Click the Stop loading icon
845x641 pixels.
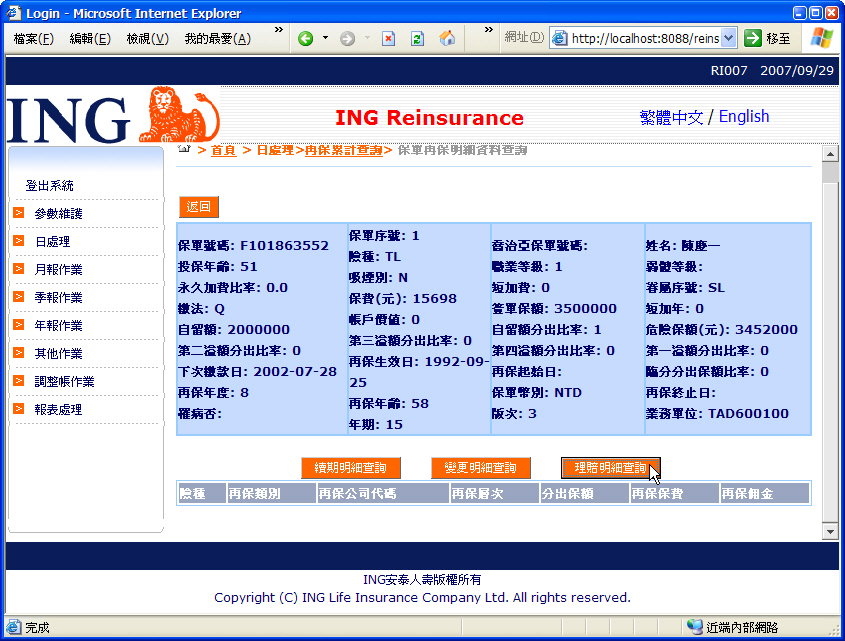pos(389,38)
